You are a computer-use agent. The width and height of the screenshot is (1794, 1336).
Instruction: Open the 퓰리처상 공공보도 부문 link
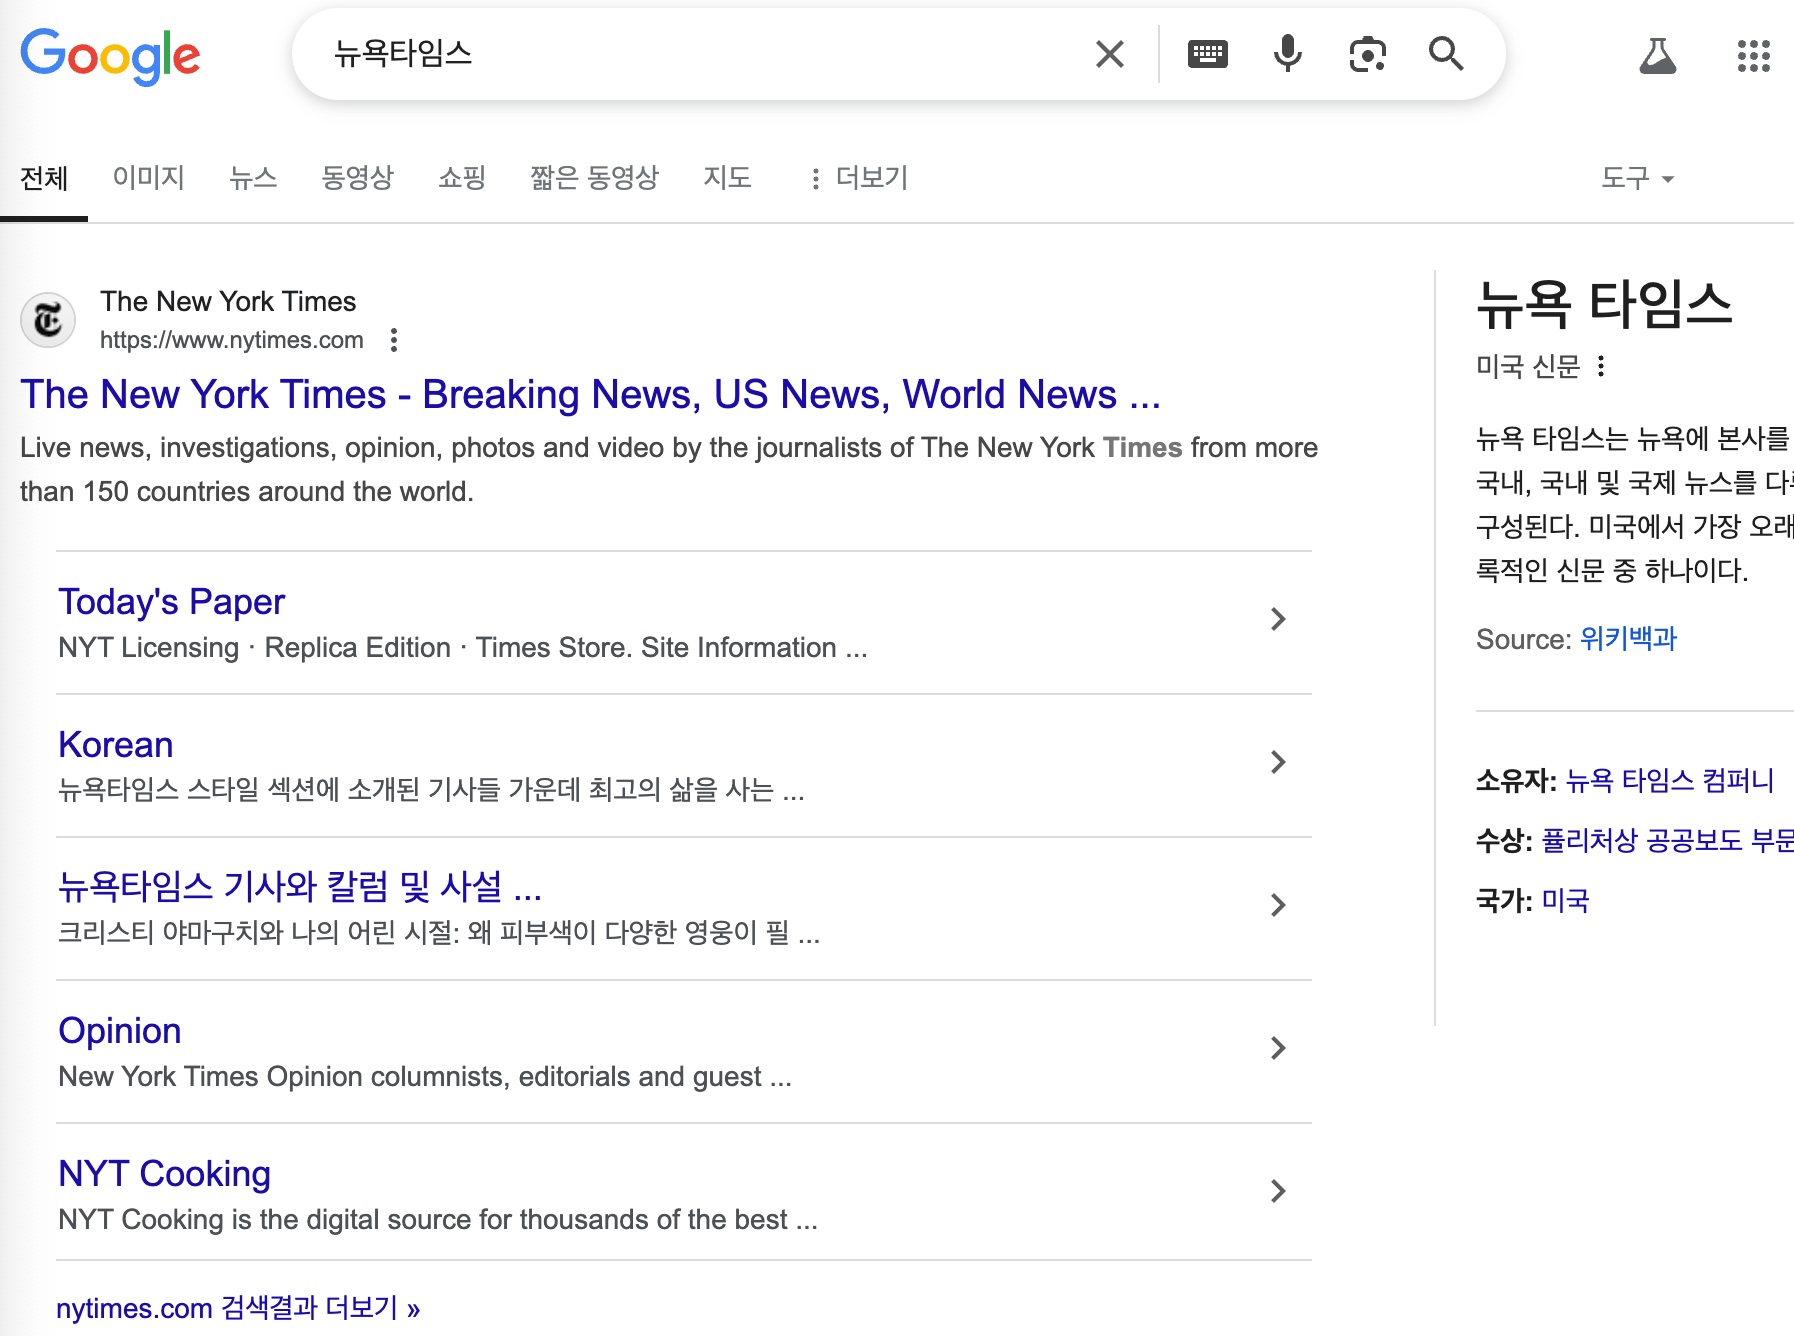1667,841
